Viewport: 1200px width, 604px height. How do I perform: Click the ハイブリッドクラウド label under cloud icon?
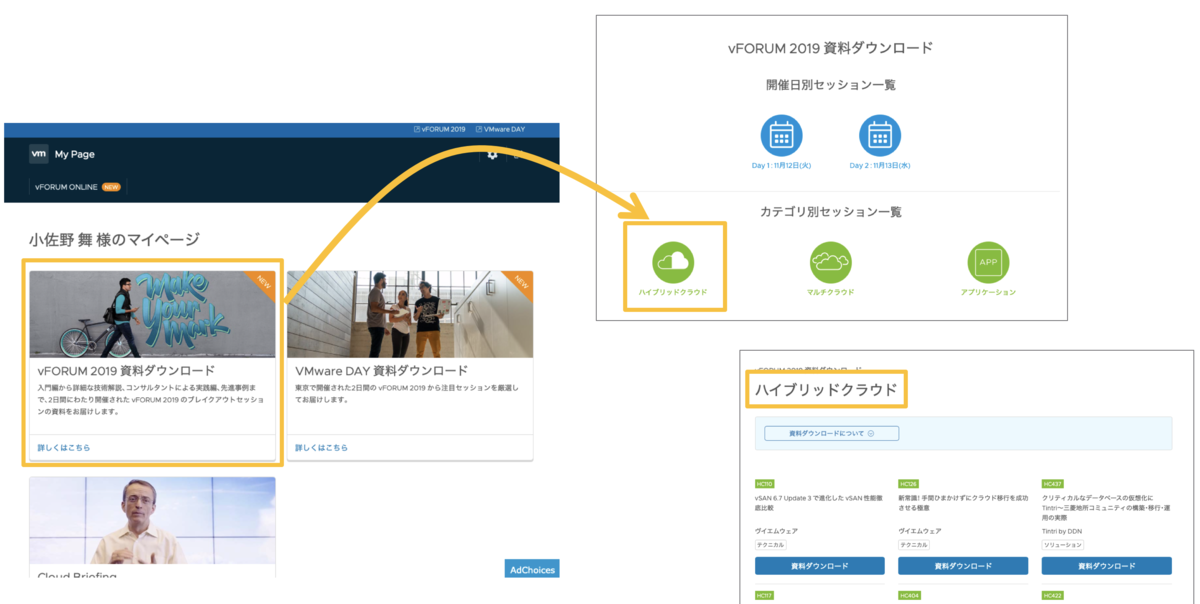click(x=673, y=292)
